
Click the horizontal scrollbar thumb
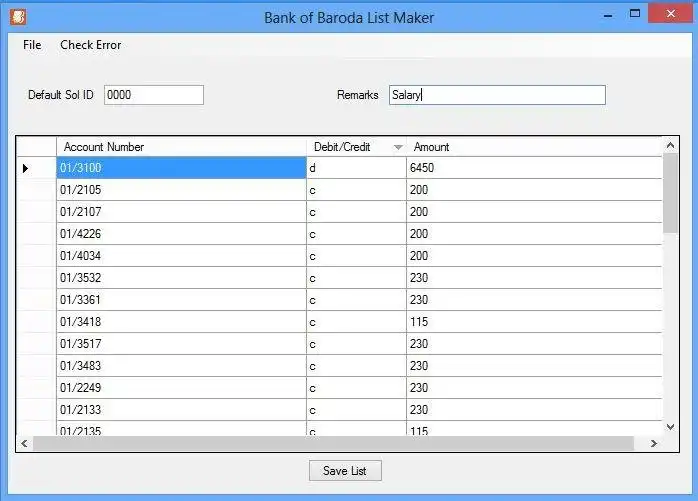click(x=333, y=444)
